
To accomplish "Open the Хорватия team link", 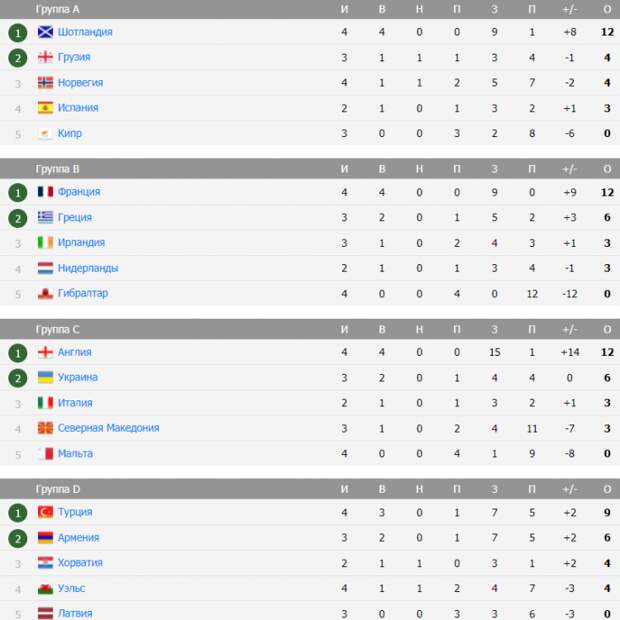I will pyautogui.click(x=80, y=563).
